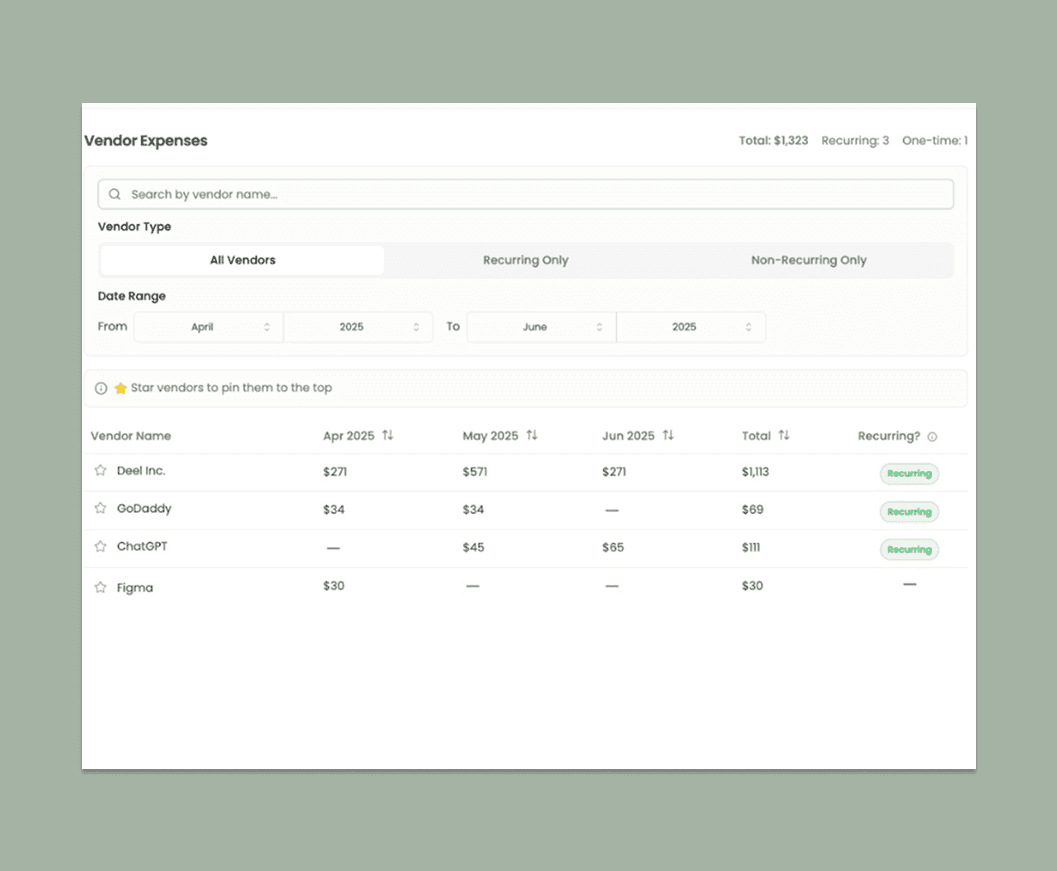Open the To month dropdown showing June
Viewport: 1057px width, 871px height.
pyautogui.click(x=540, y=326)
